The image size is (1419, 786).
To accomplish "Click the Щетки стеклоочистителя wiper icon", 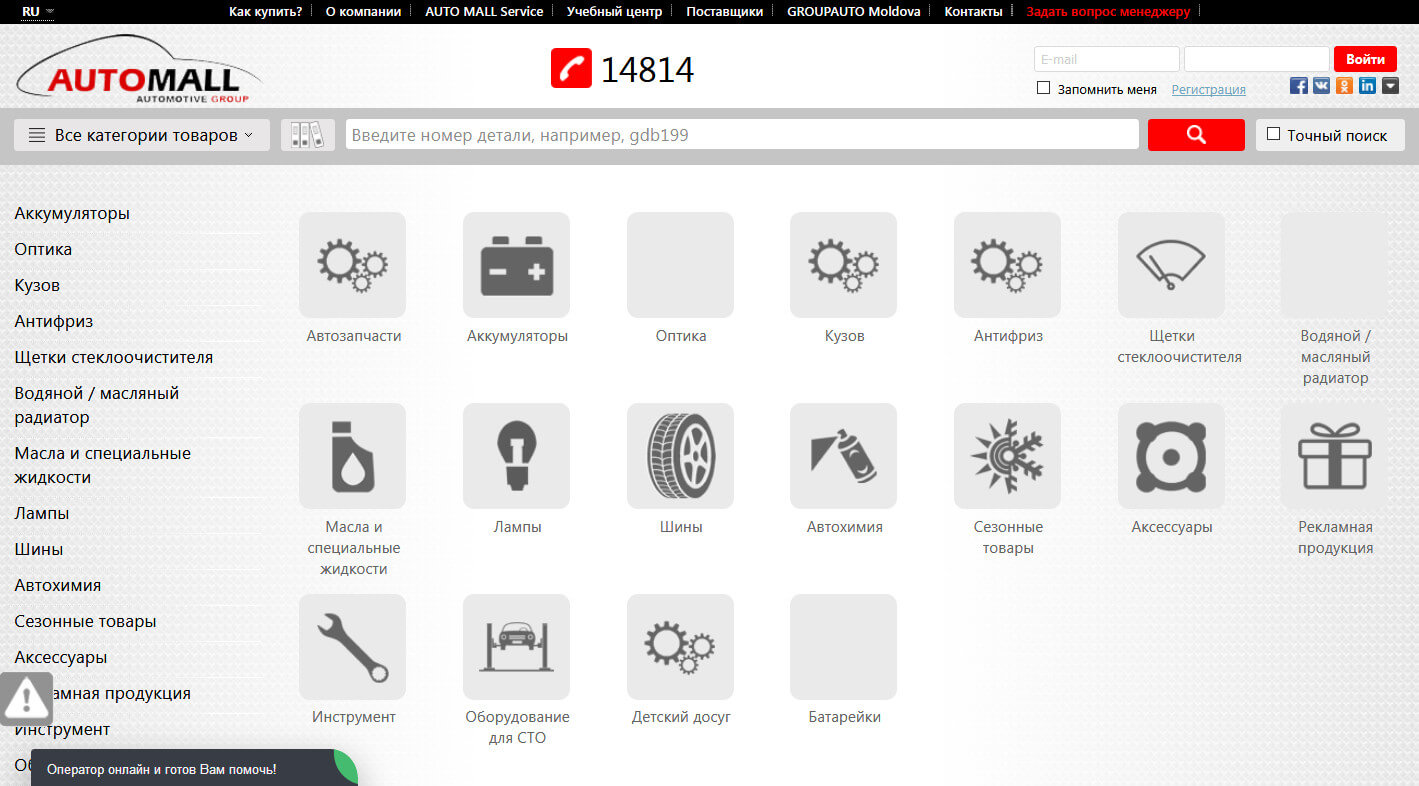I will [1171, 265].
